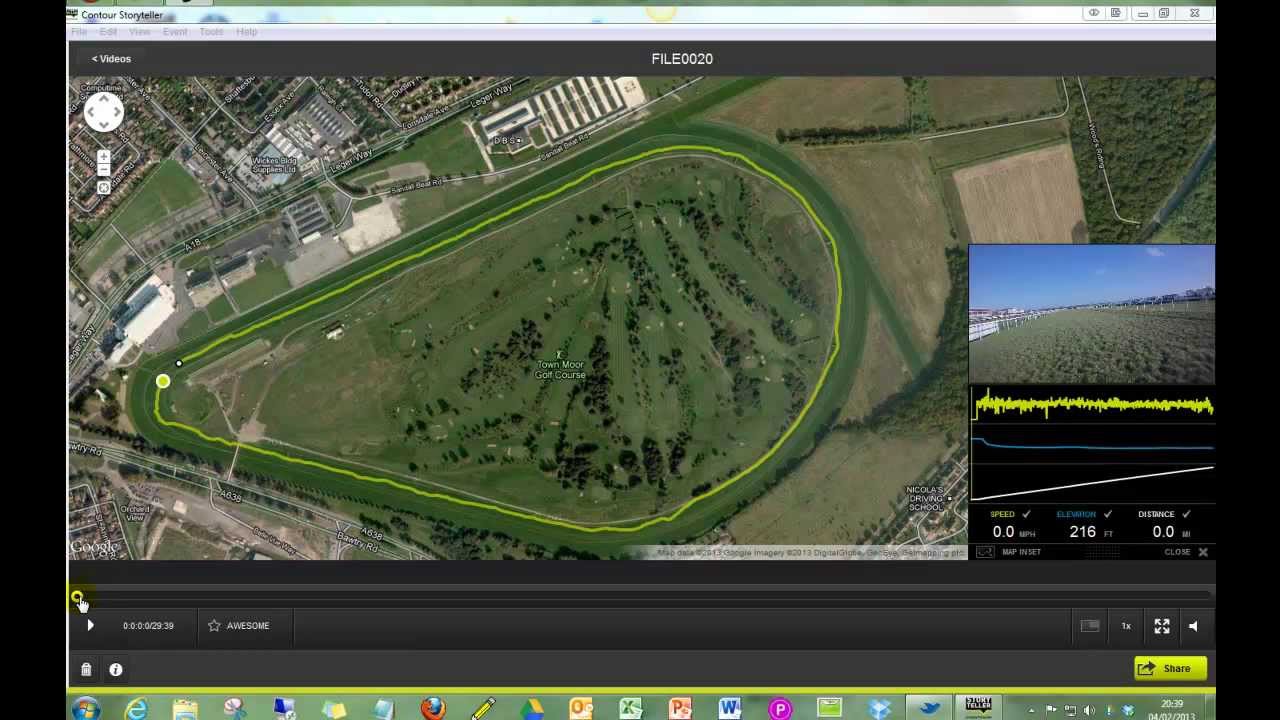The height and width of the screenshot is (720, 1280).
Task: Open the Edit menu
Action: pos(108,32)
